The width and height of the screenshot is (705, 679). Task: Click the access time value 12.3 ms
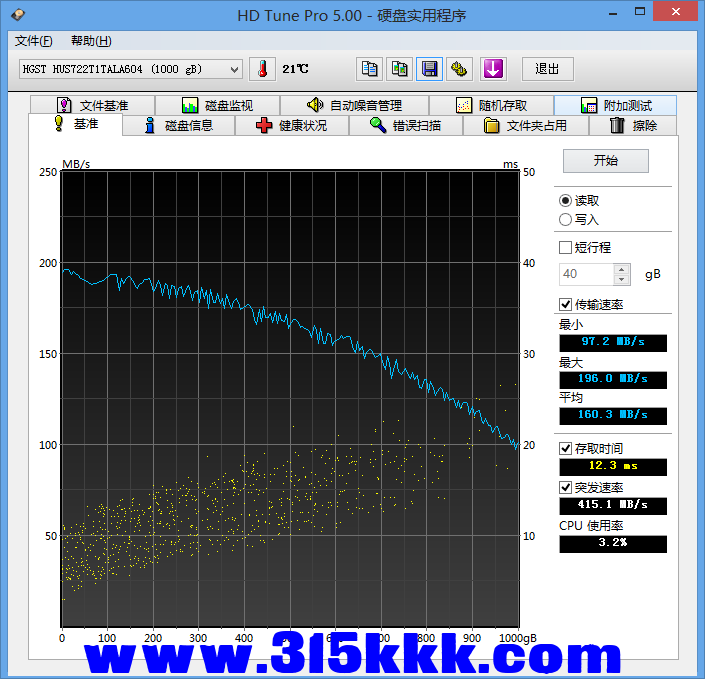tap(613, 467)
